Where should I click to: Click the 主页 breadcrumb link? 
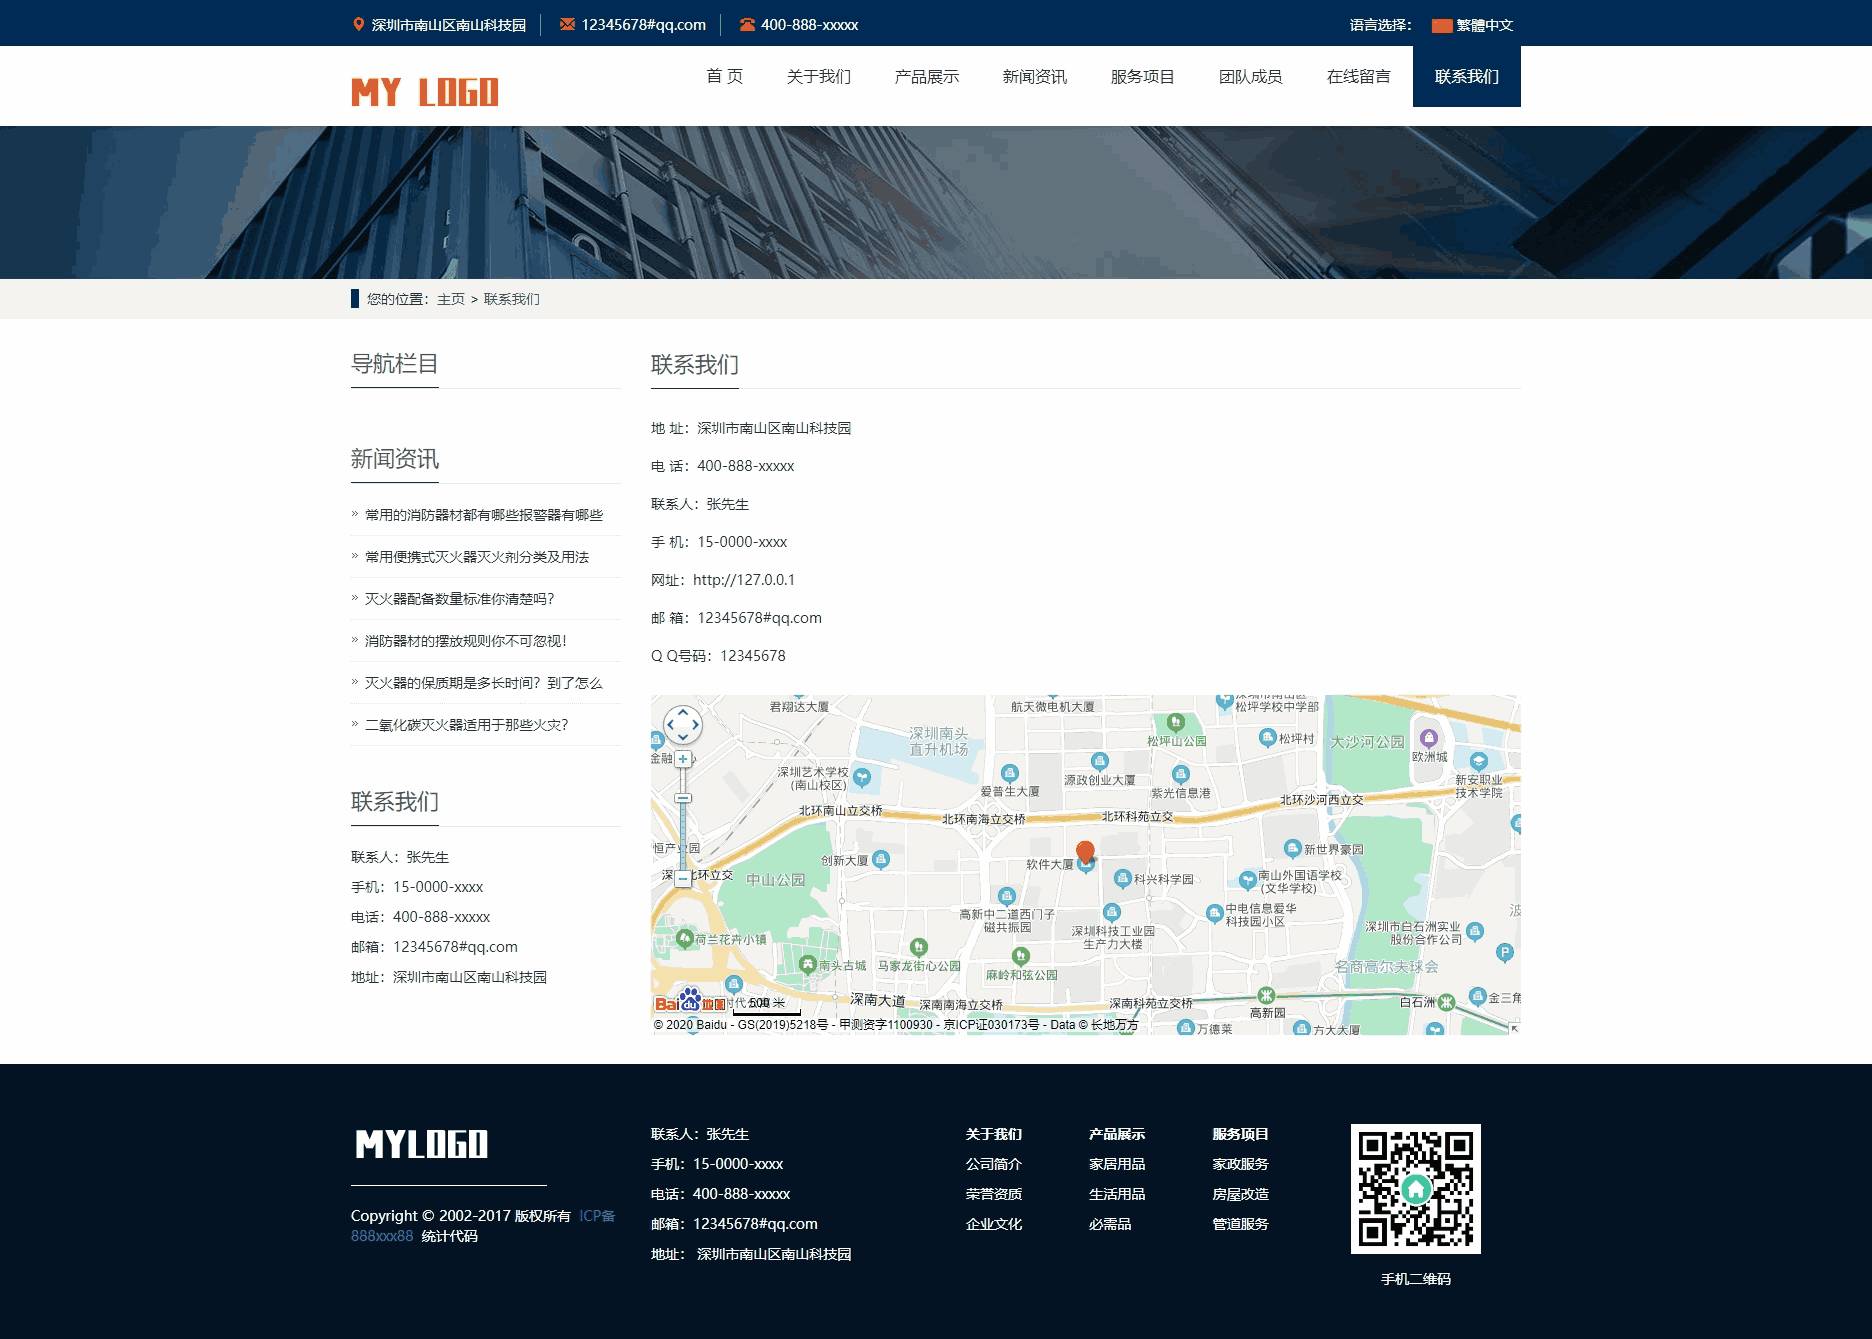tap(449, 299)
